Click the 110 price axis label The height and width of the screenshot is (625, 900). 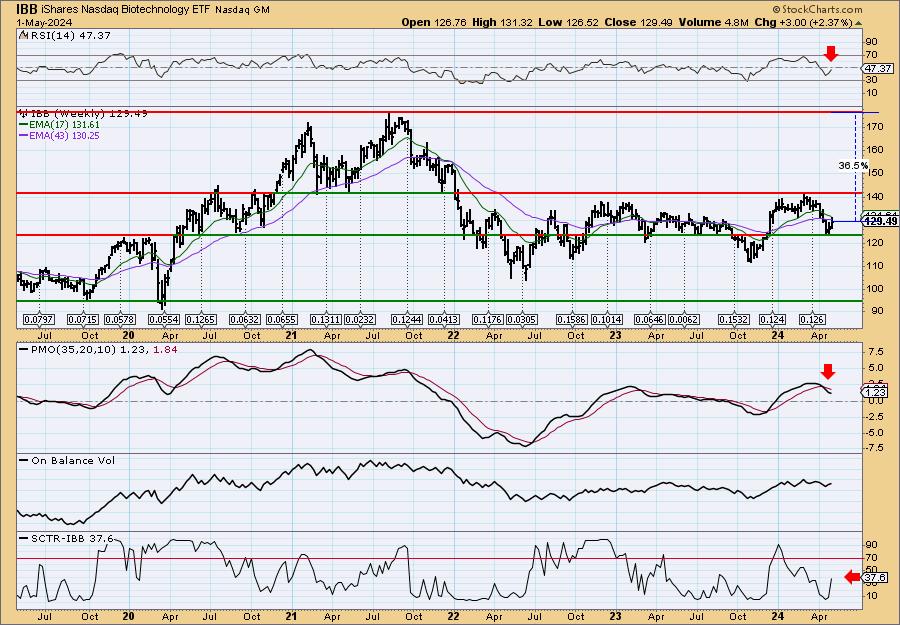tap(876, 265)
